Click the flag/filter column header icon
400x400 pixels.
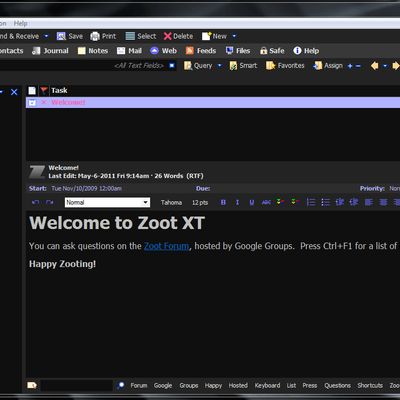(x=44, y=90)
